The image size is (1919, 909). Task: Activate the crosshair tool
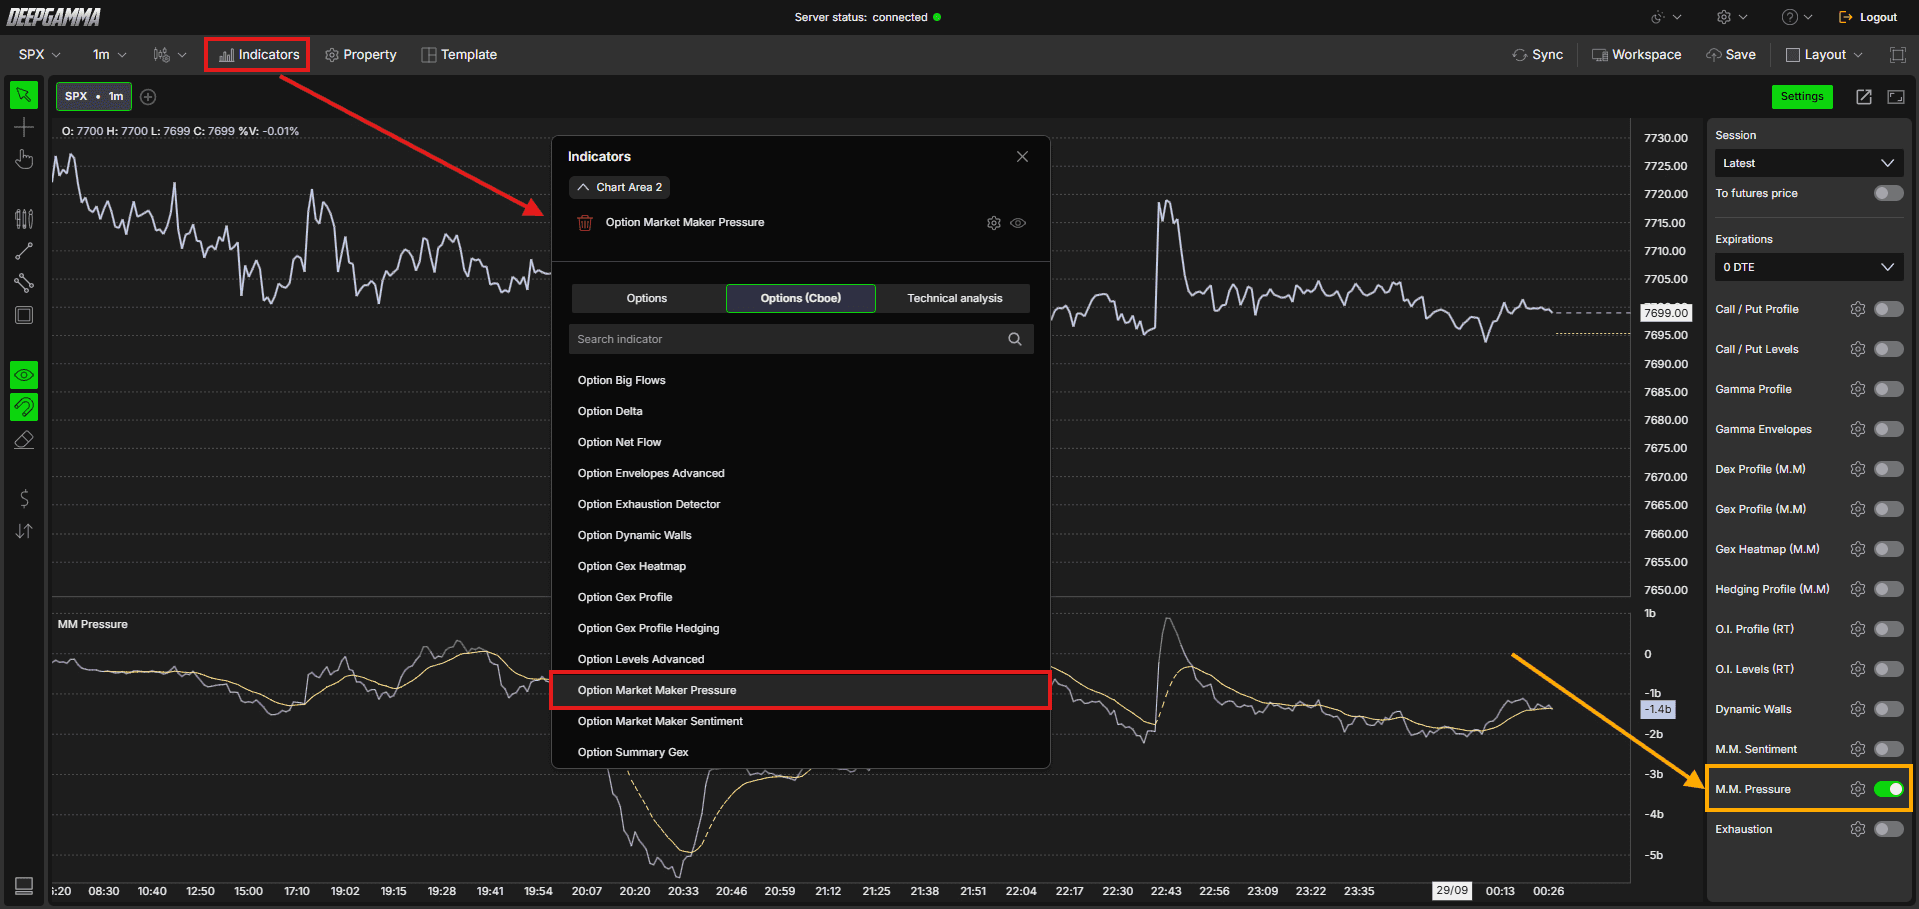pos(24,127)
